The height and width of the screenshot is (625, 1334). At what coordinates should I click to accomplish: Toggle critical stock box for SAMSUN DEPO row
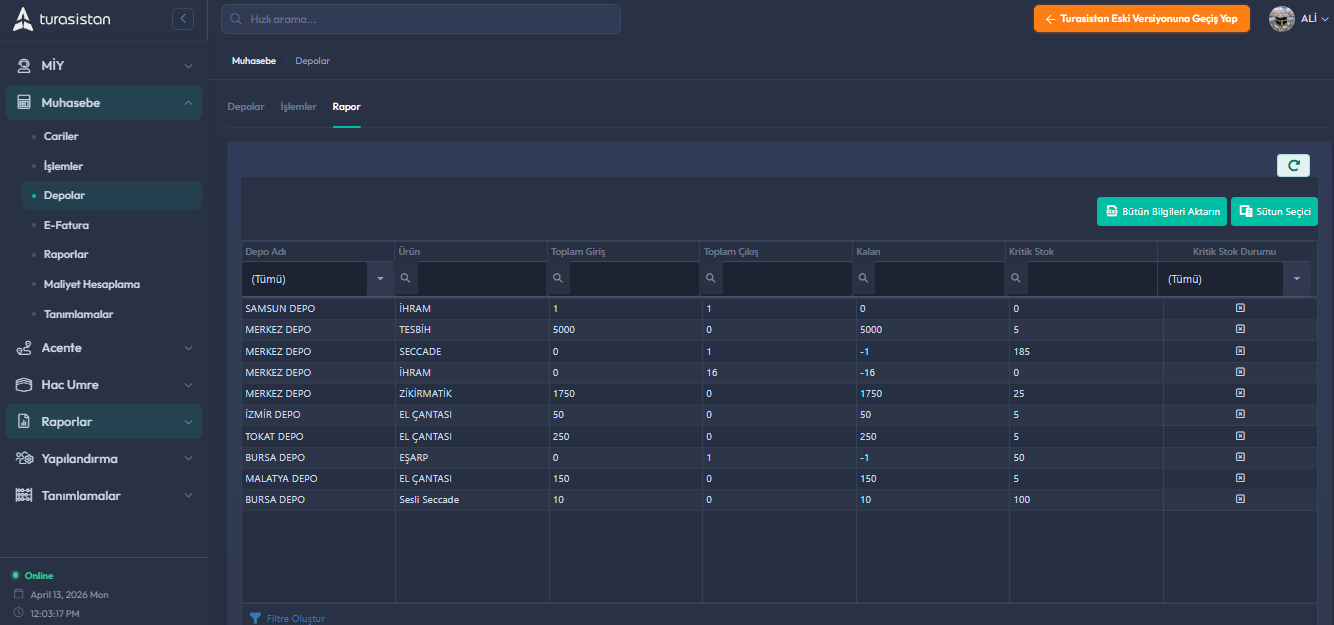click(x=1240, y=308)
